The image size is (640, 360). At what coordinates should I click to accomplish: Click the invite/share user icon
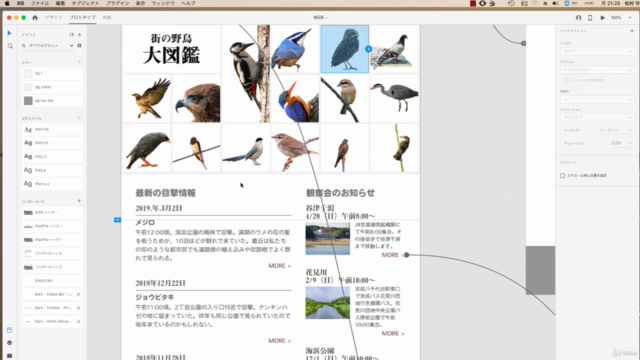tap(578, 18)
